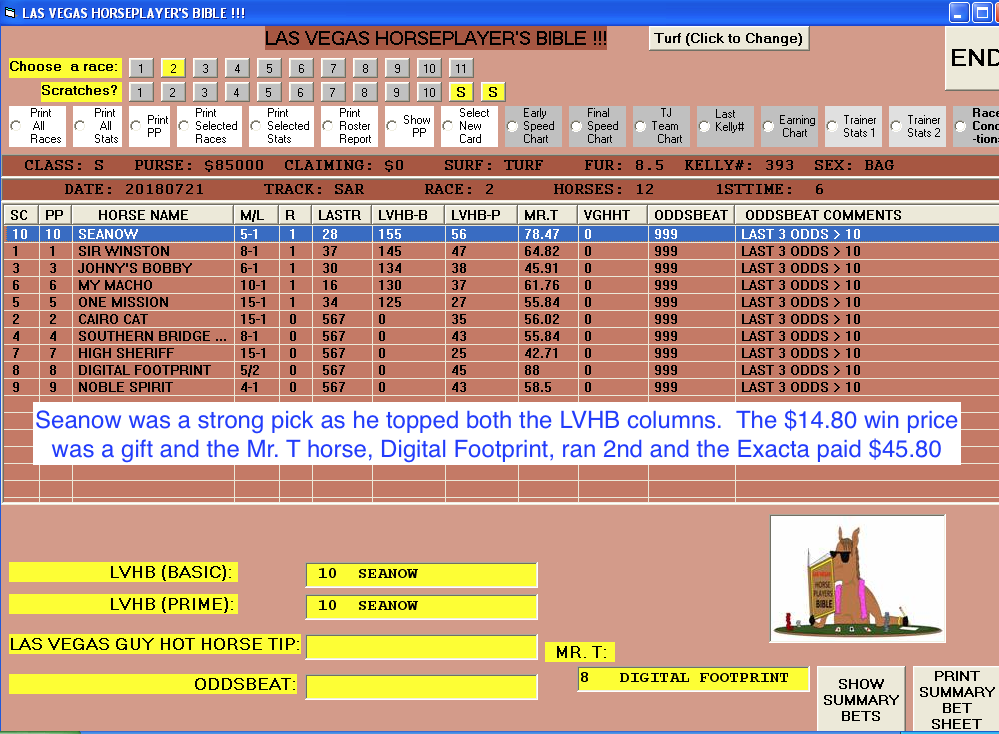
Task: Choose race 1 in the race row
Action: click(141, 68)
